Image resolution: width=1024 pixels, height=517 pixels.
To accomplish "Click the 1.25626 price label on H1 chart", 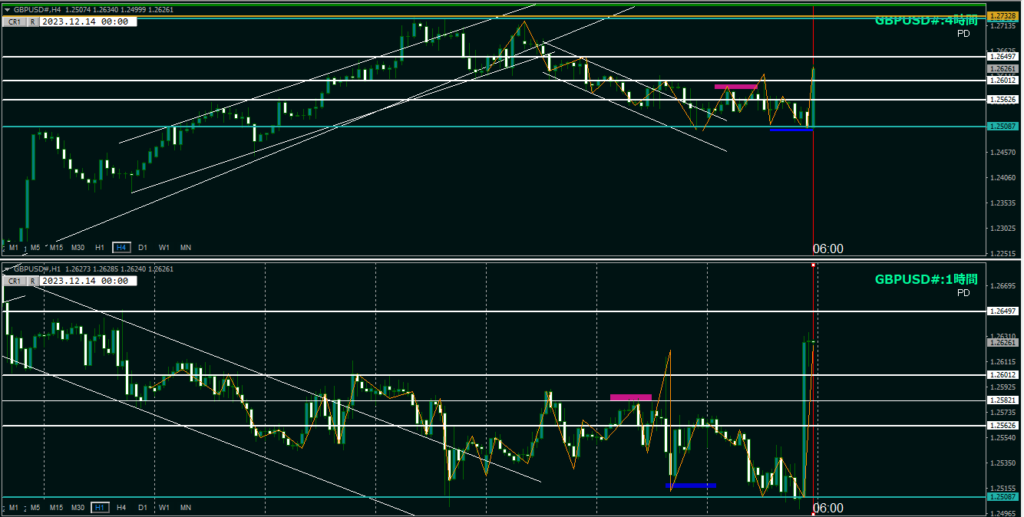I will point(1002,426).
